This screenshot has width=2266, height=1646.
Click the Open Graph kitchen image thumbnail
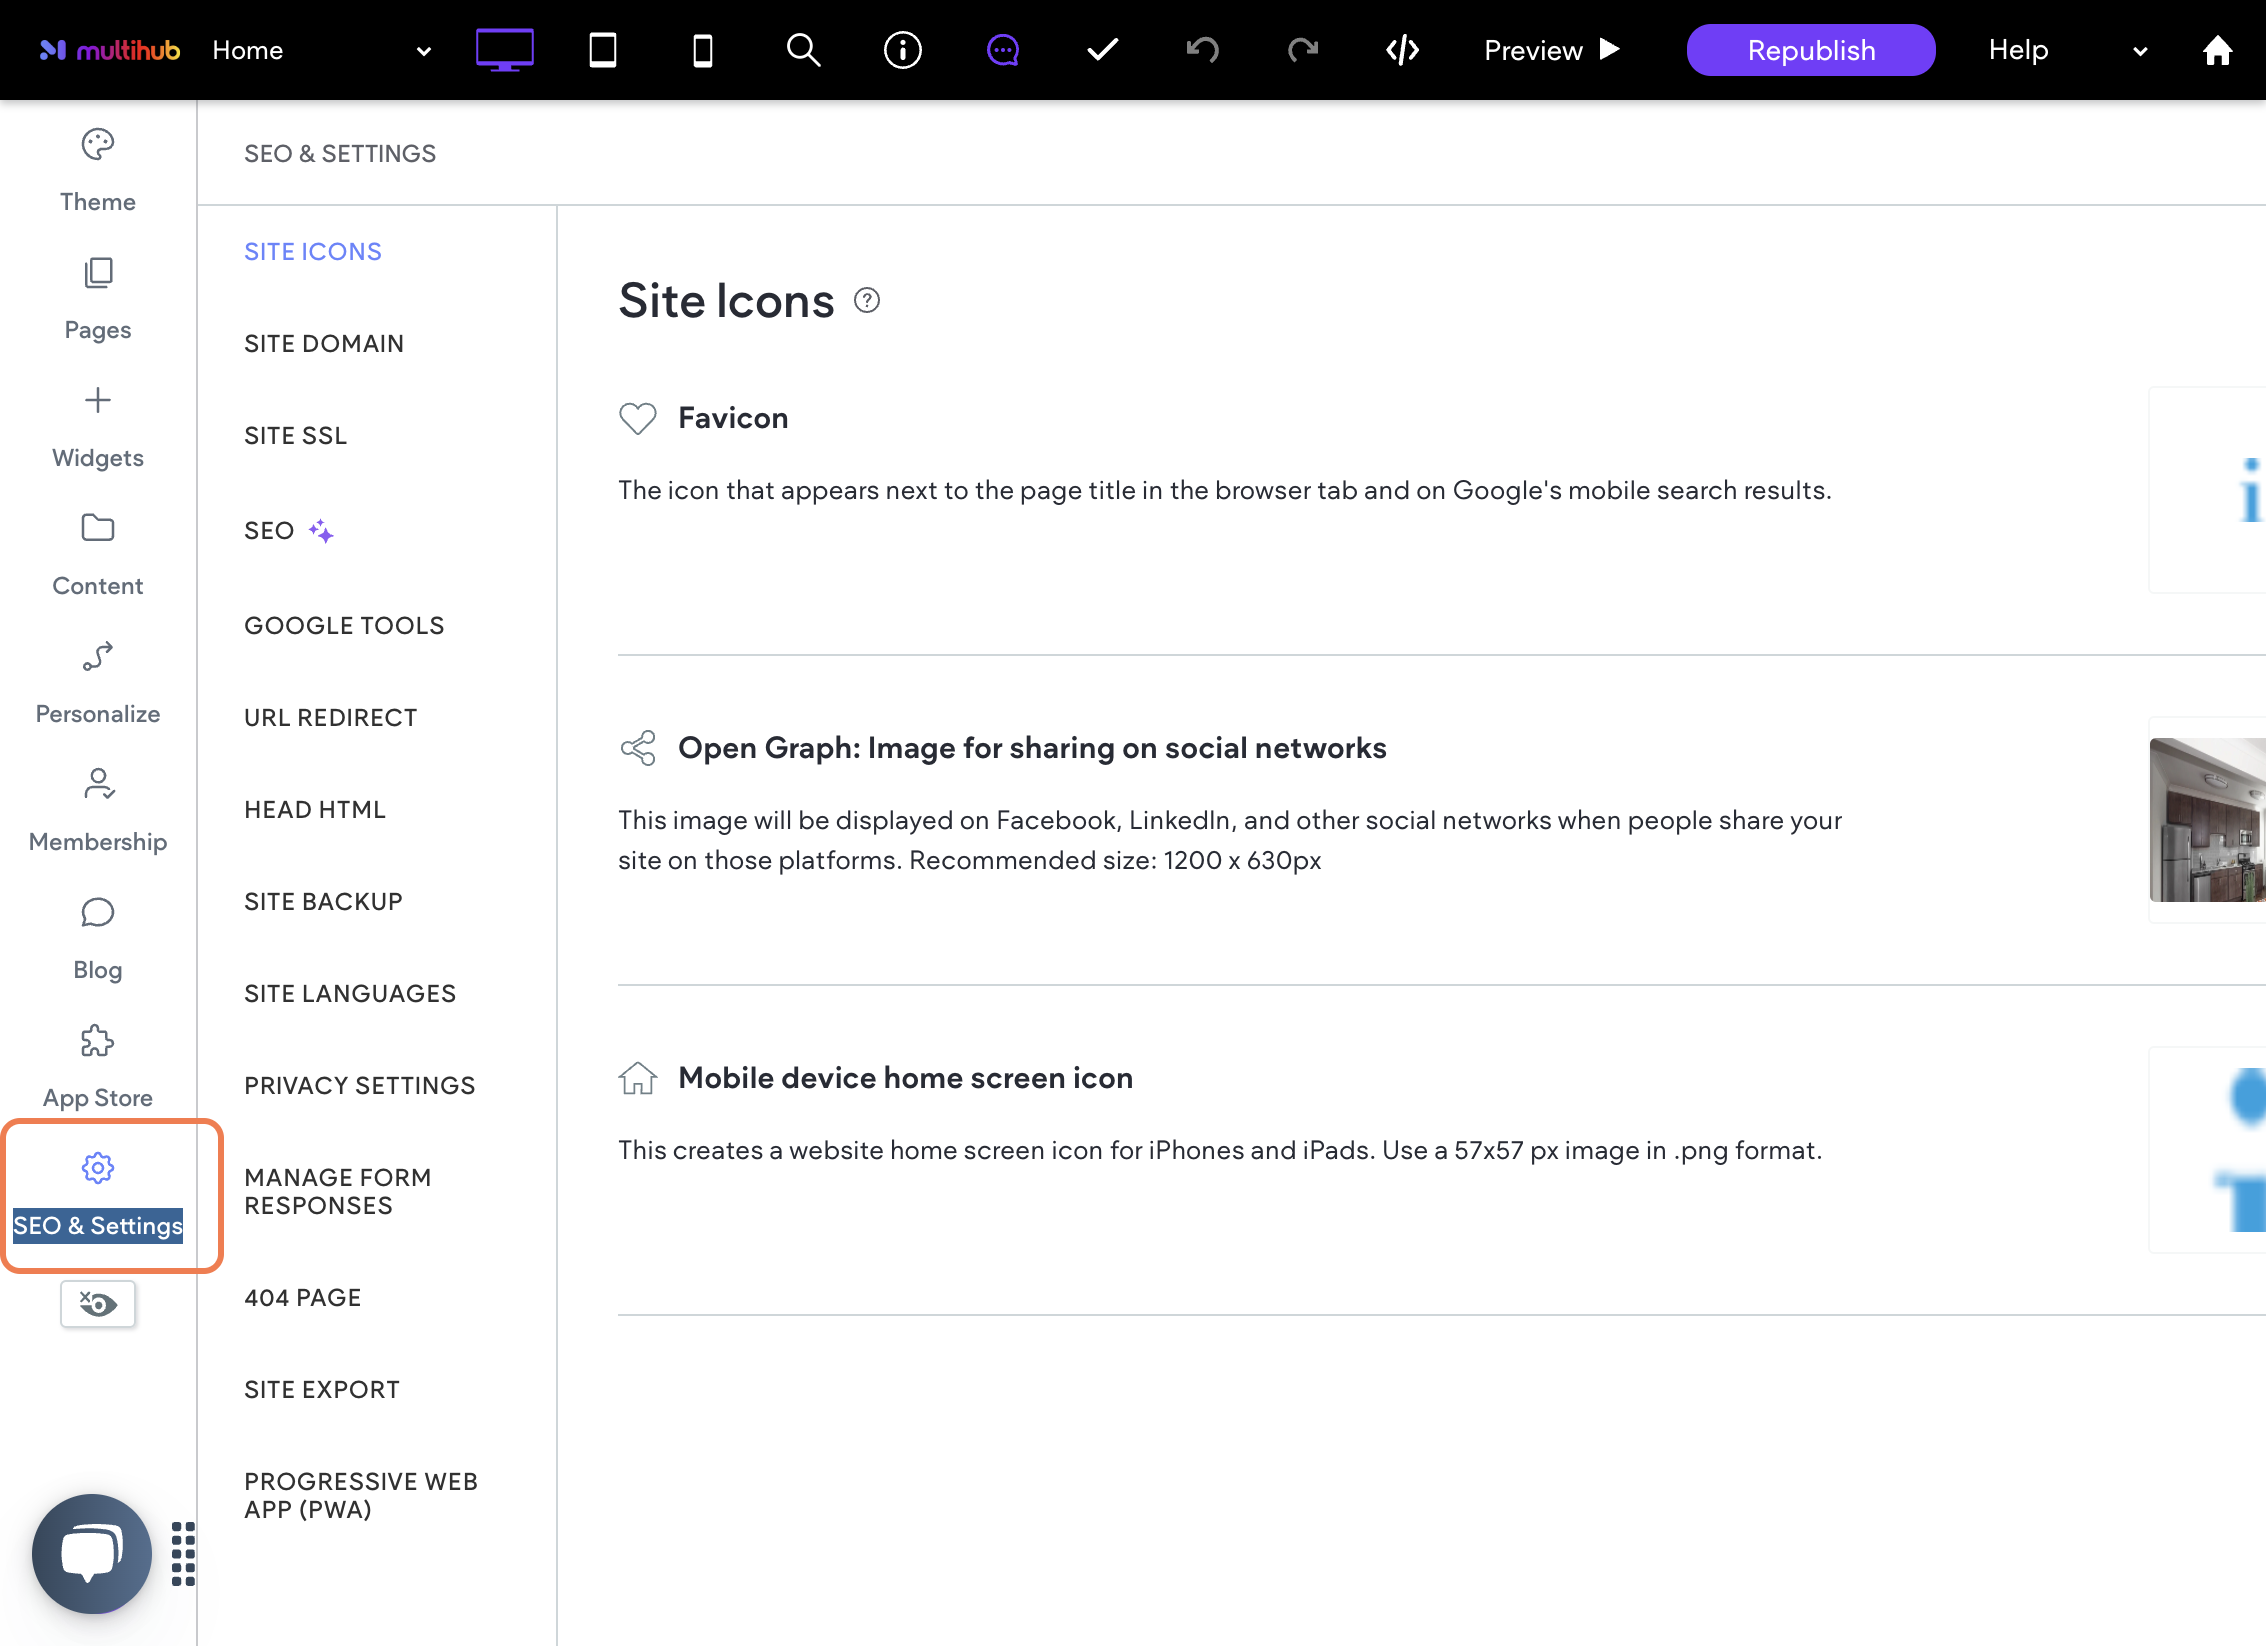2208,820
